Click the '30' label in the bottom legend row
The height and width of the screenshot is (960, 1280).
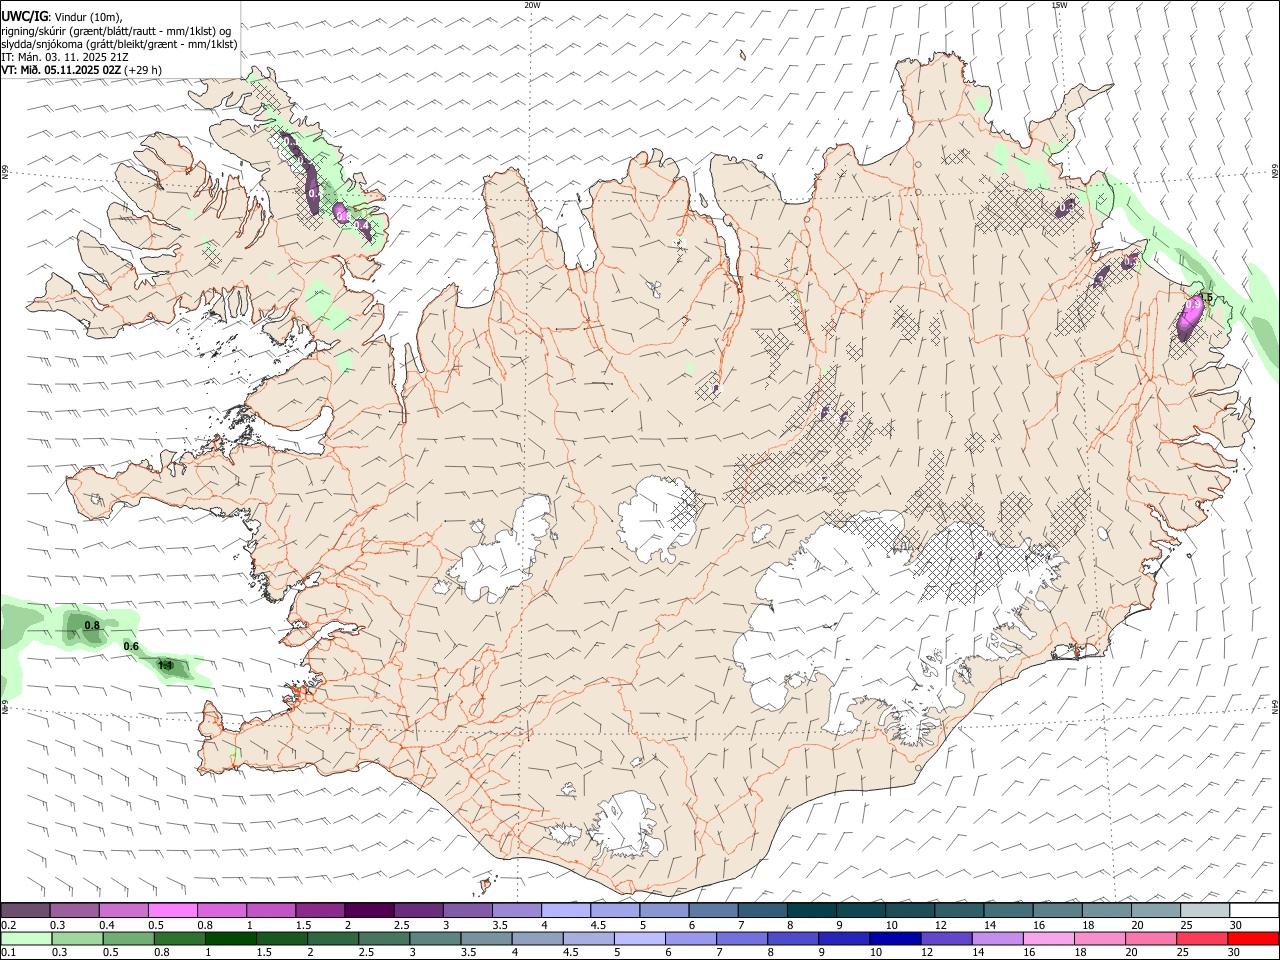pos(1236,953)
